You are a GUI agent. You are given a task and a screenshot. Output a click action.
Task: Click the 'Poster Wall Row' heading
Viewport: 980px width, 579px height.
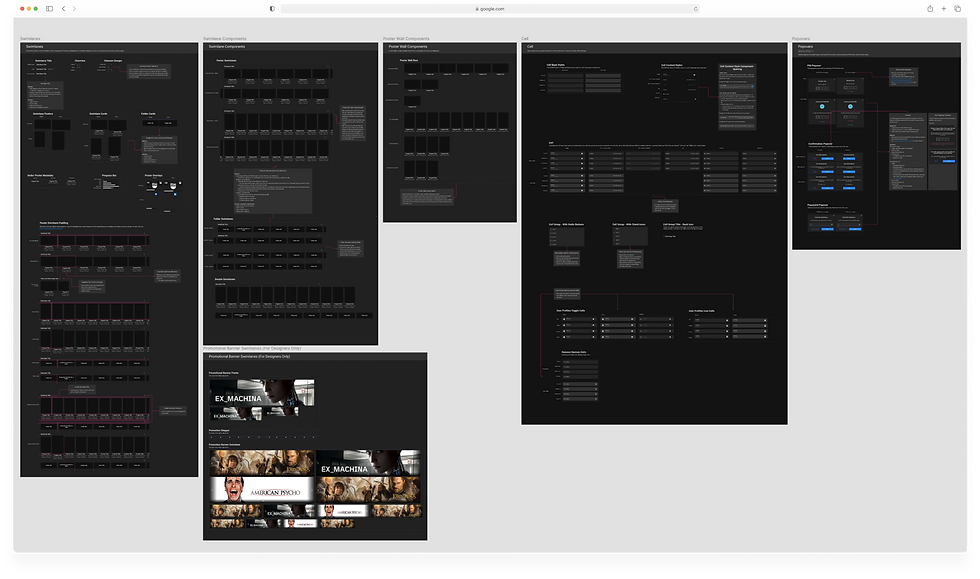[409, 60]
